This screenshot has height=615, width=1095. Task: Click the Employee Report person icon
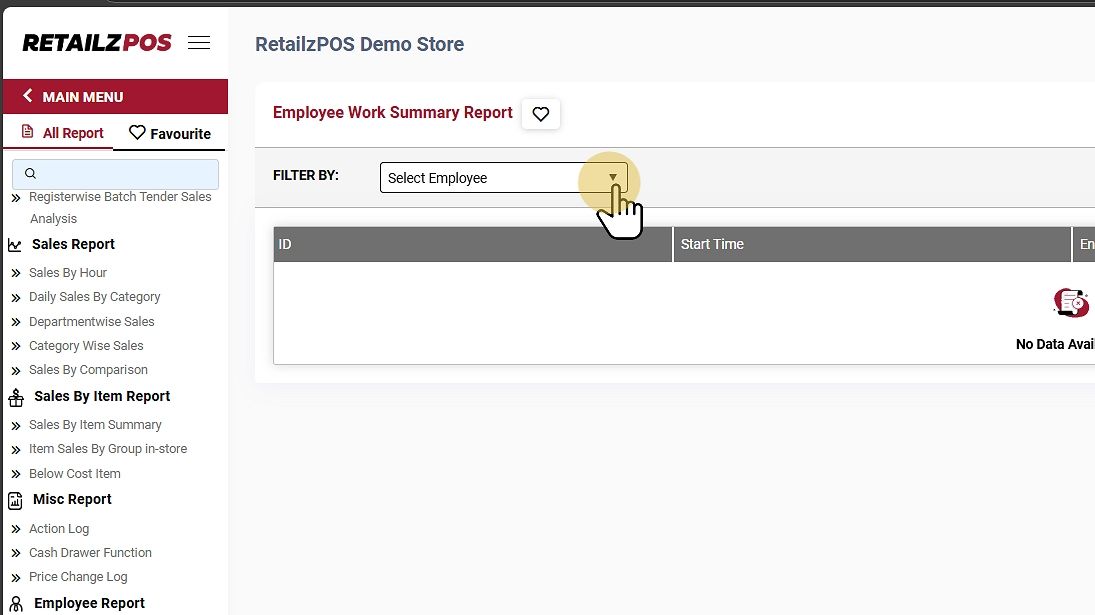(15, 604)
